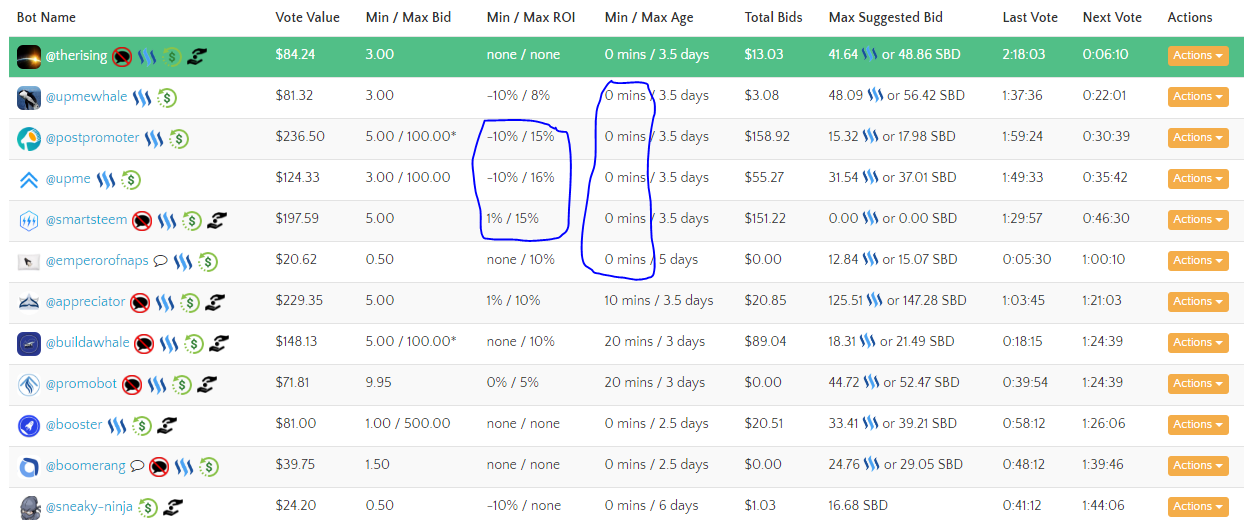
Task: Expand the Actions menu in @smartsteem row
Action: coord(1197,220)
